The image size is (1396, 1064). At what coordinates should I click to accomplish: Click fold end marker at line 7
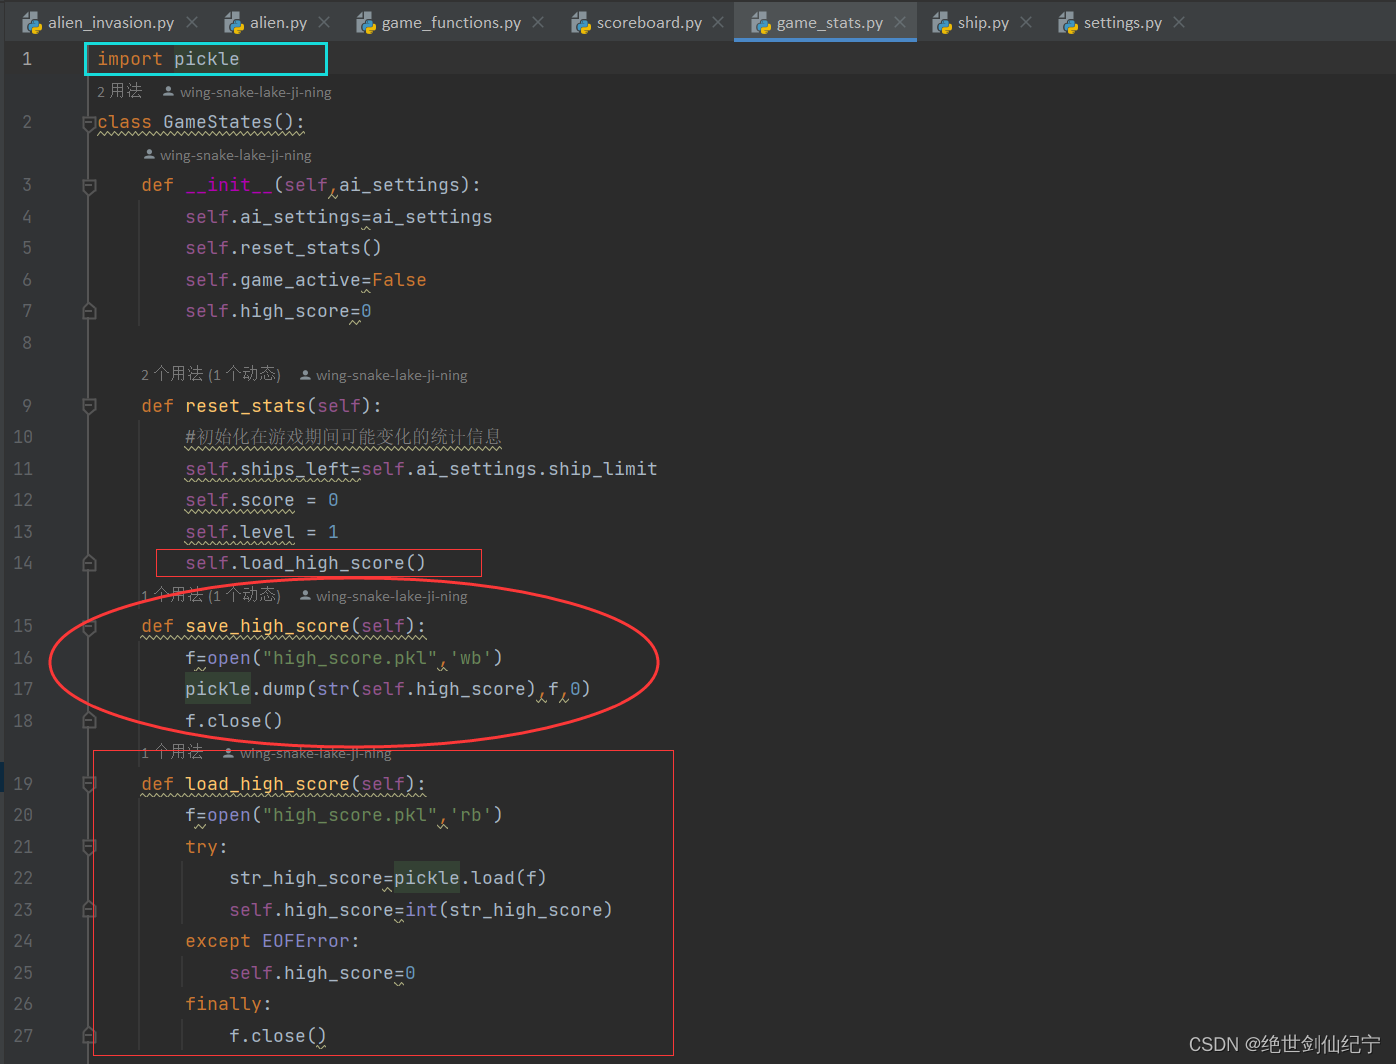(89, 312)
